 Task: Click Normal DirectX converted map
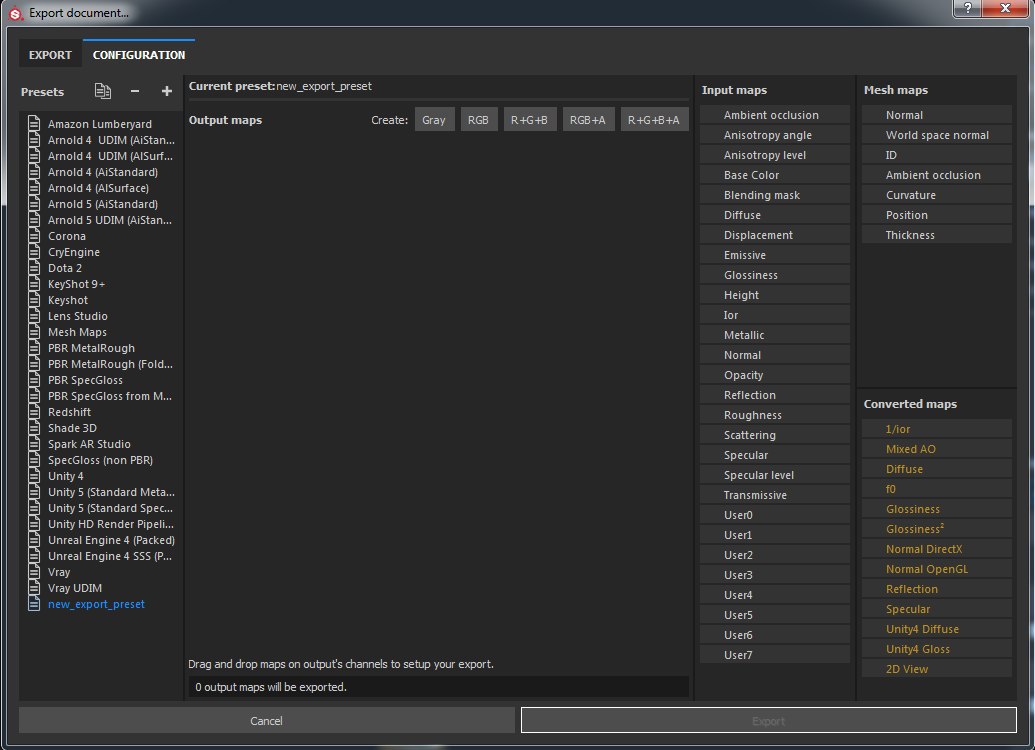coord(937,549)
